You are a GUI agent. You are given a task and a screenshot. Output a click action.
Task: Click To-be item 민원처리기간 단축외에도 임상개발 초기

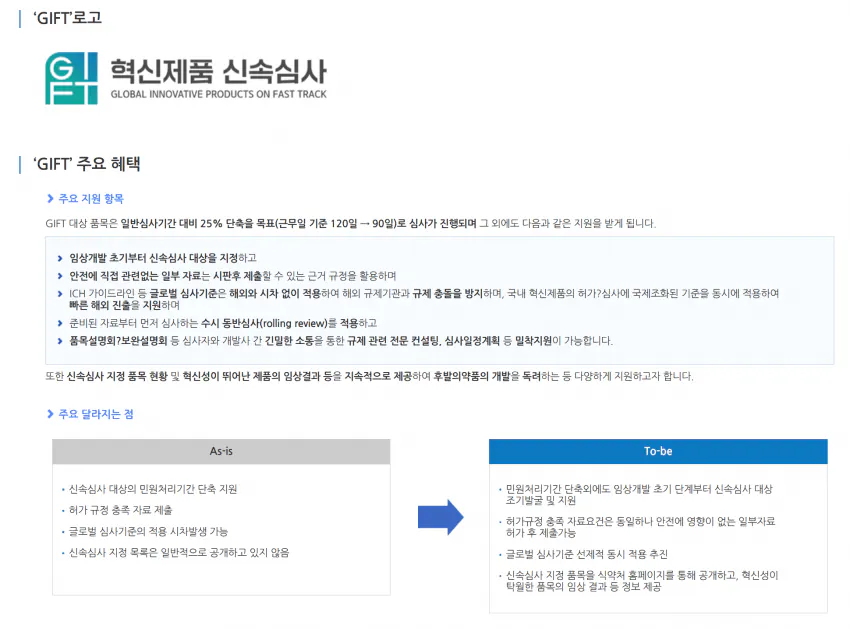tap(639, 495)
